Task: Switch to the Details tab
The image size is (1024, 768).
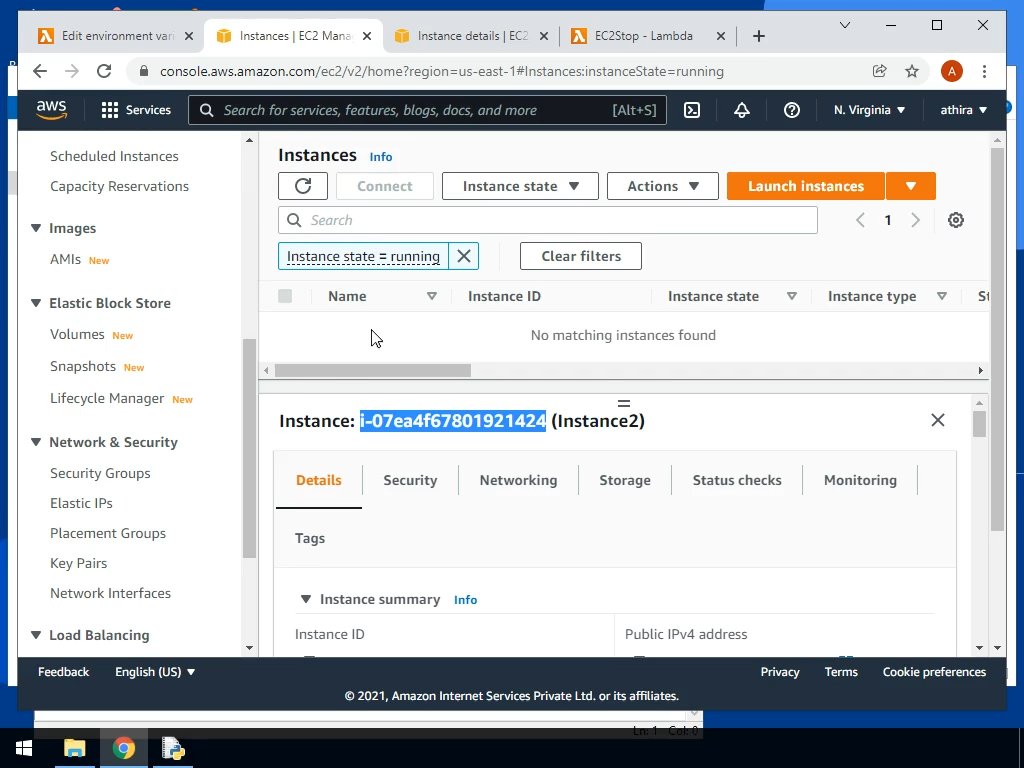Action: [x=319, y=480]
